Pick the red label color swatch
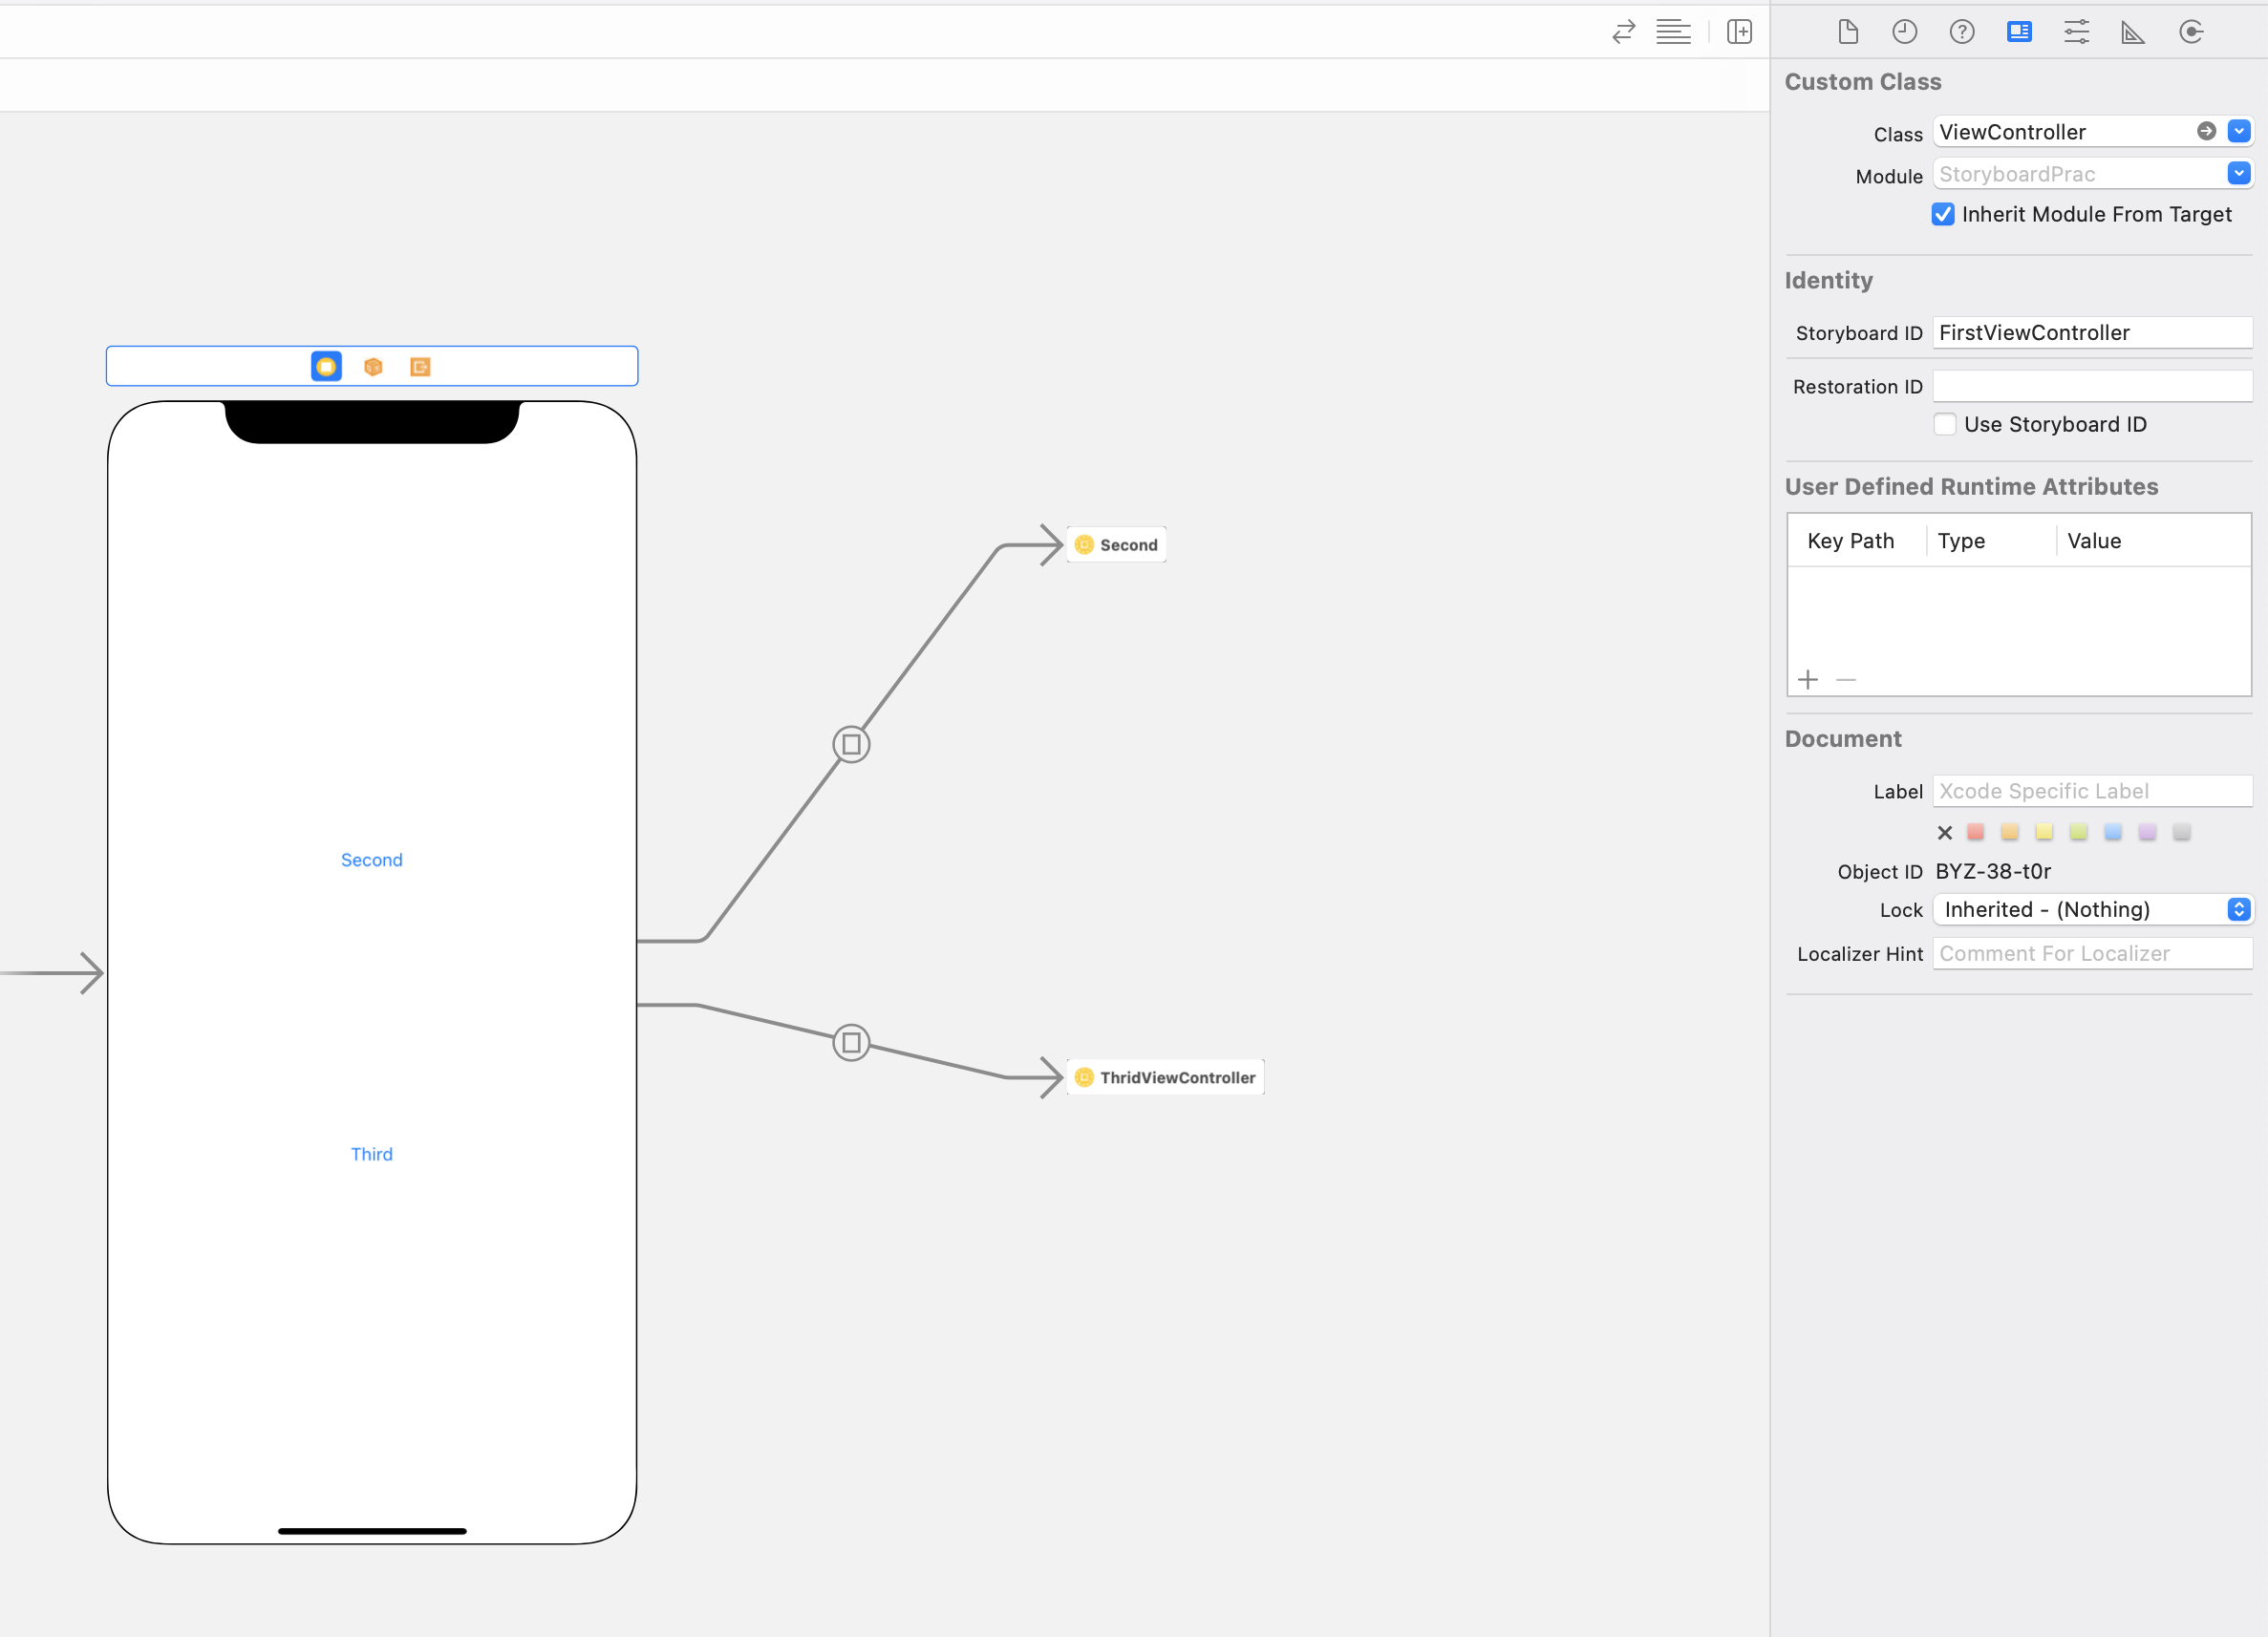The width and height of the screenshot is (2268, 1637). coord(1975,832)
